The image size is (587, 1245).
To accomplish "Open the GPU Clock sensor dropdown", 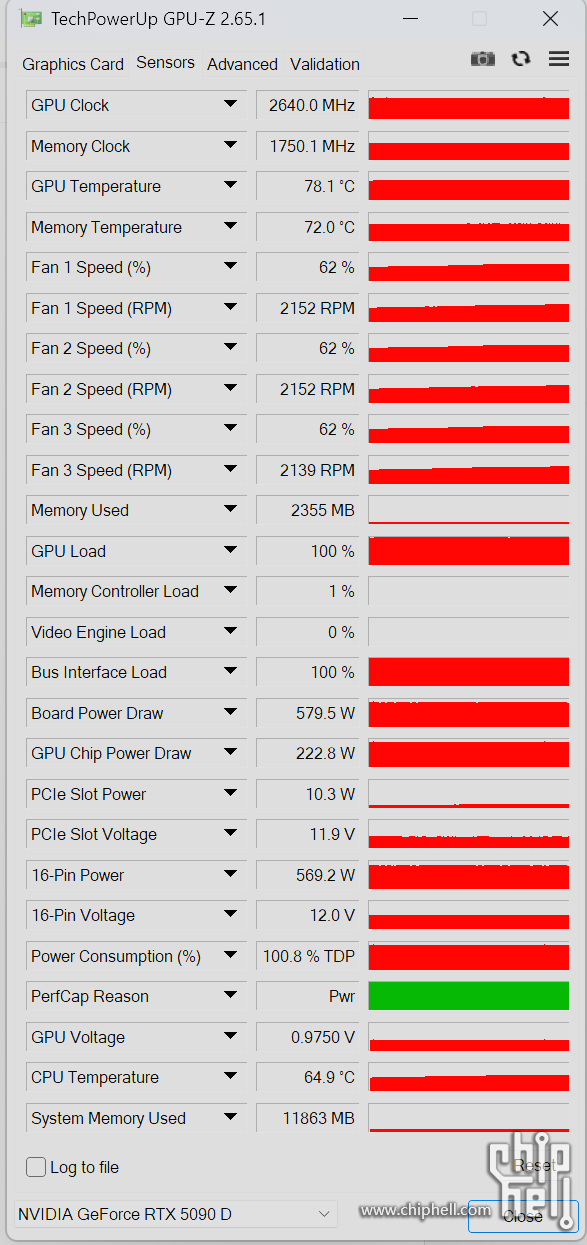I will click(x=230, y=104).
